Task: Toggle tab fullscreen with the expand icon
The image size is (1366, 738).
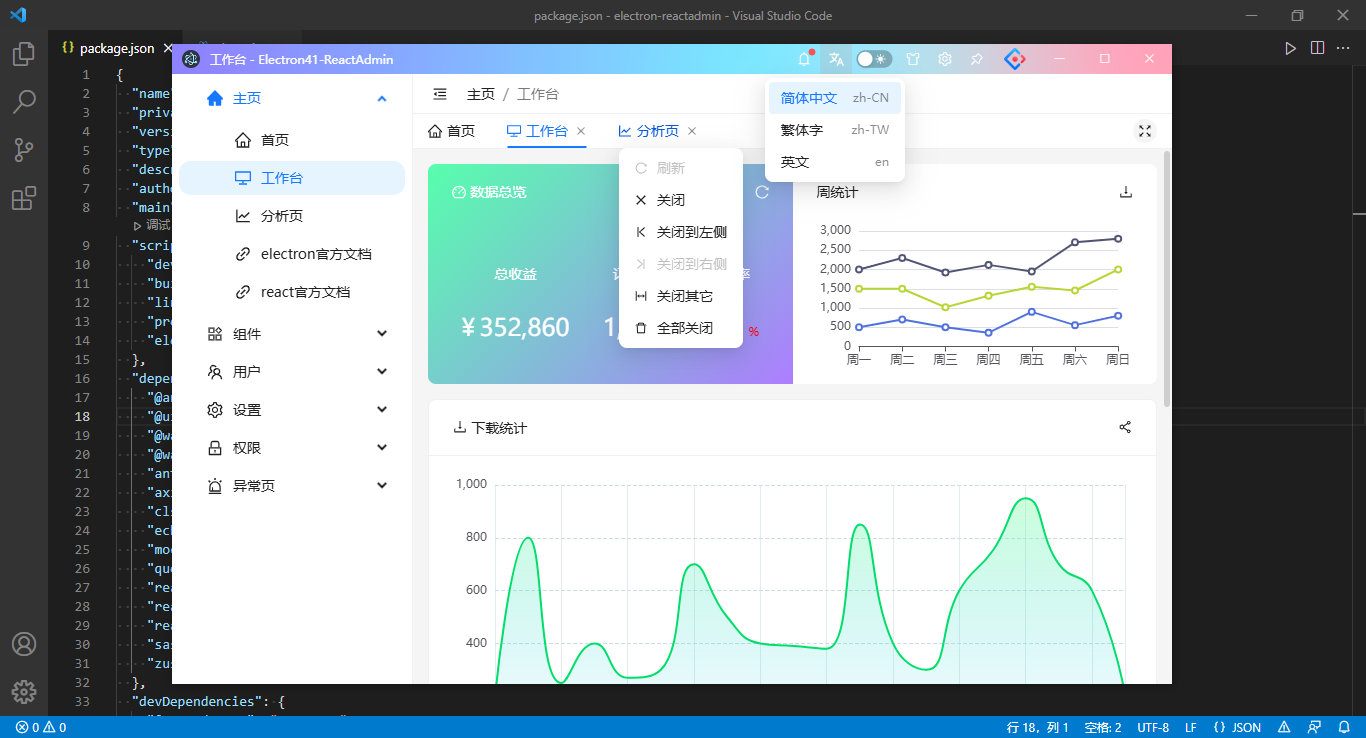Action: click(1145, 131)
